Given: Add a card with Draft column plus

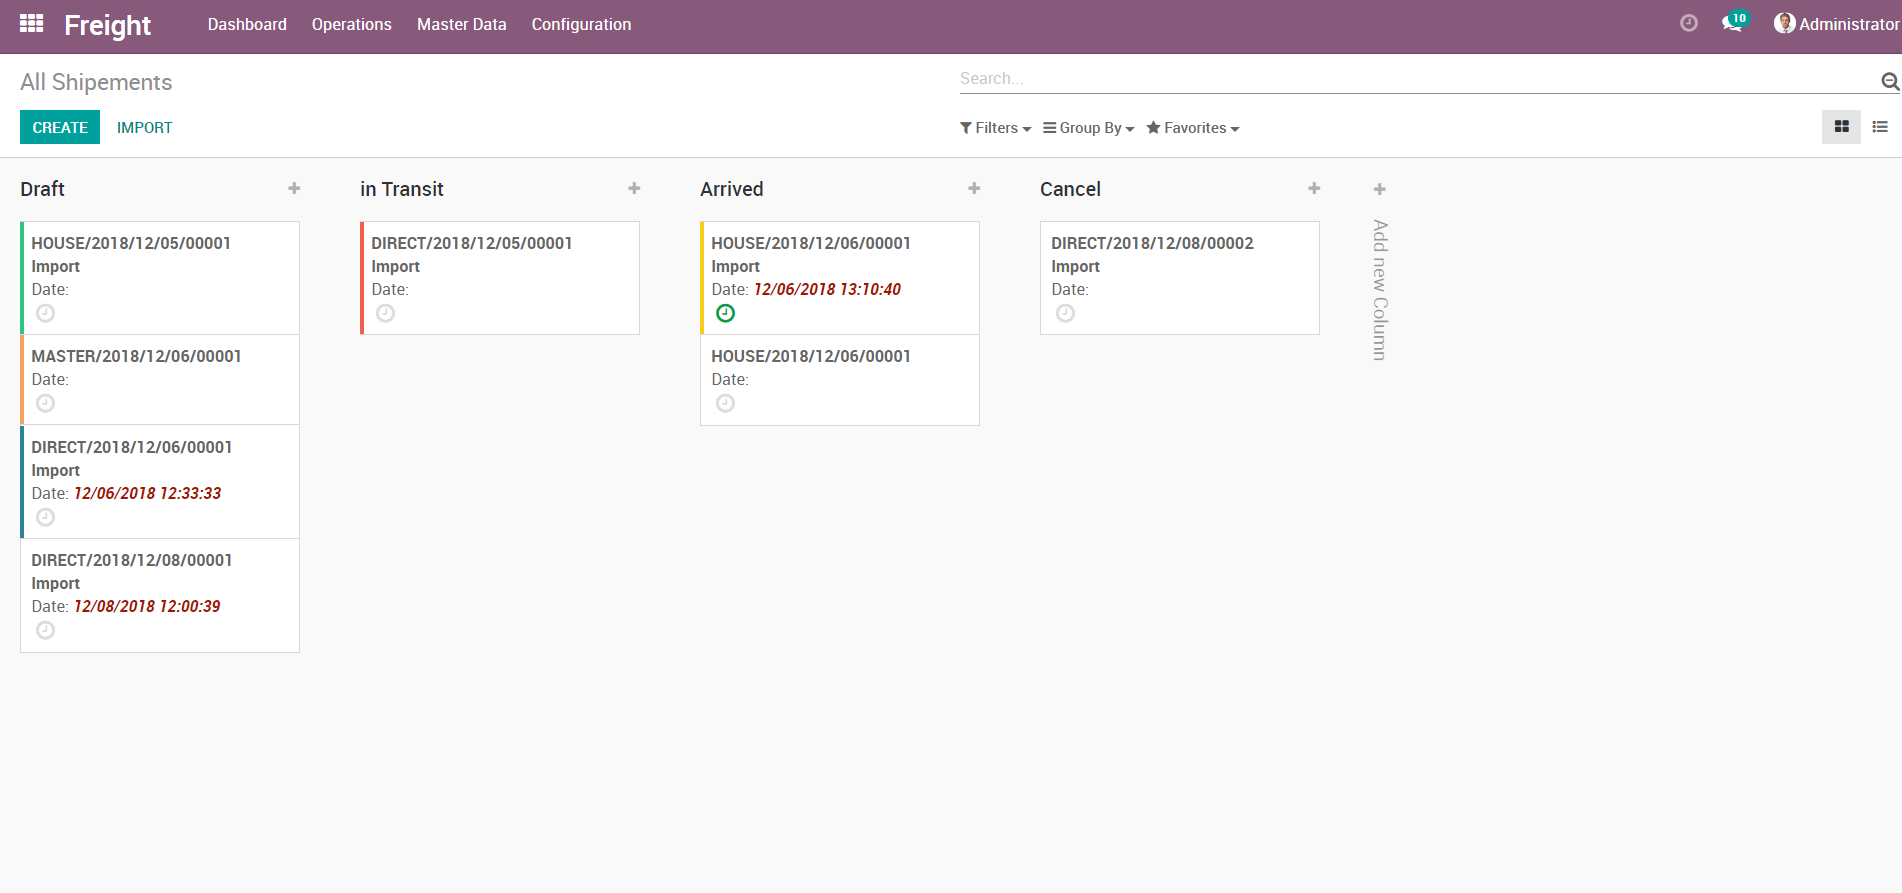Looking at the screenshot, I should pos(294,189).
